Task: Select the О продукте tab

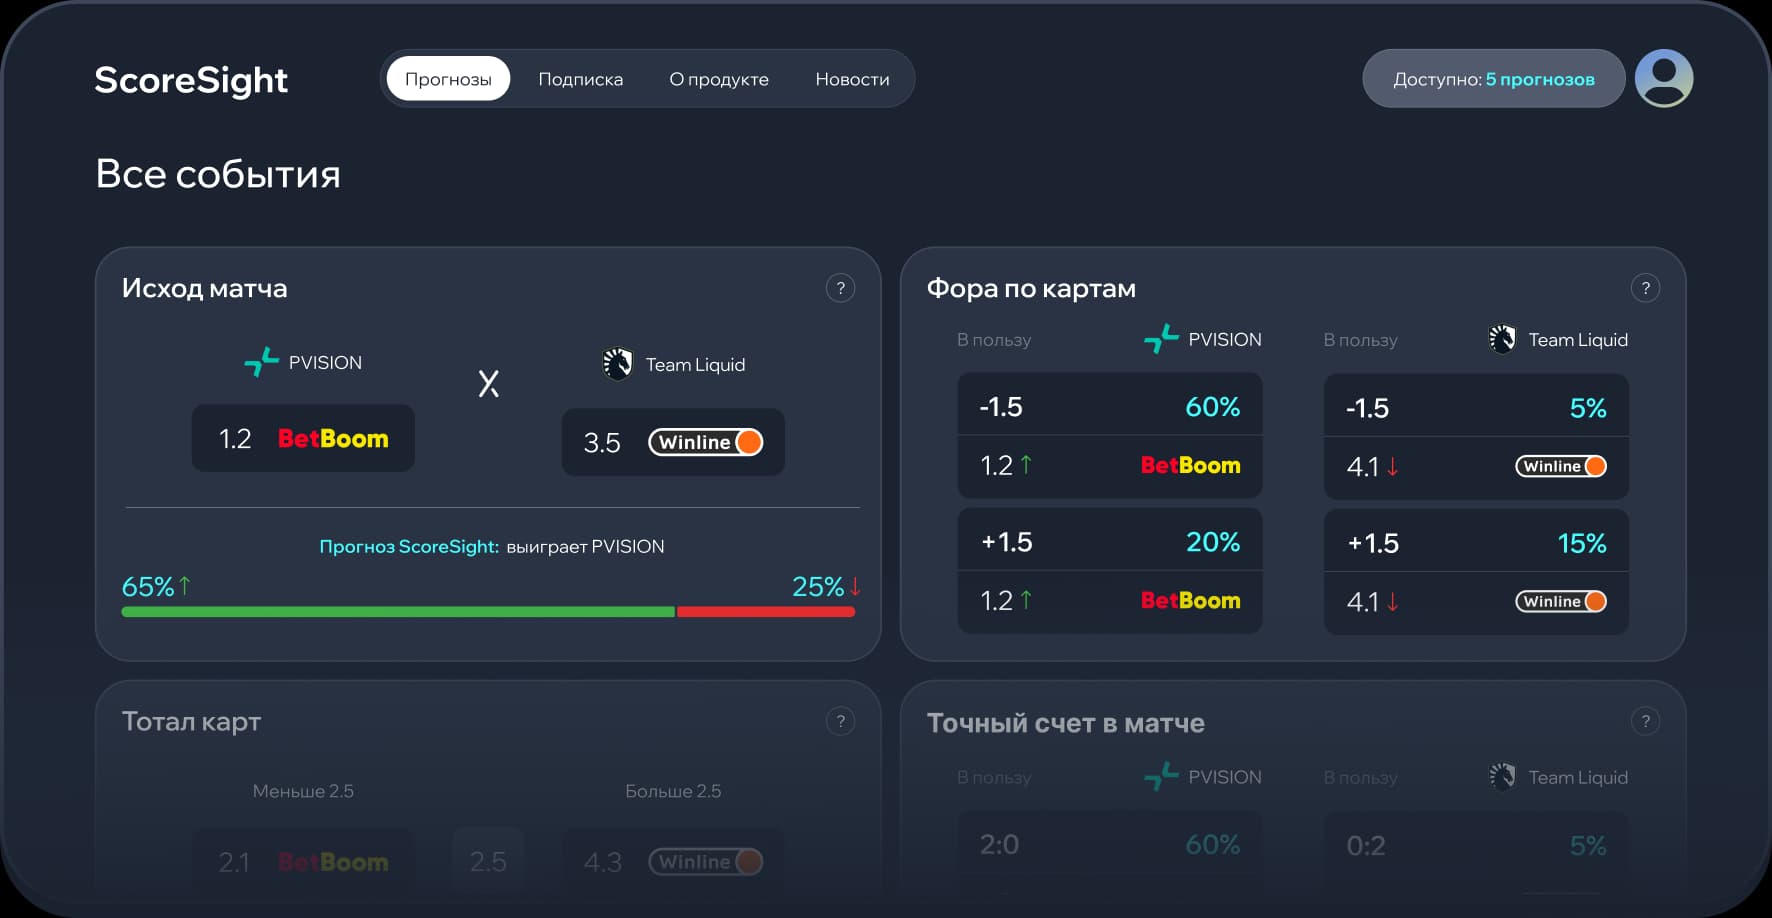Action: point(719,78)
